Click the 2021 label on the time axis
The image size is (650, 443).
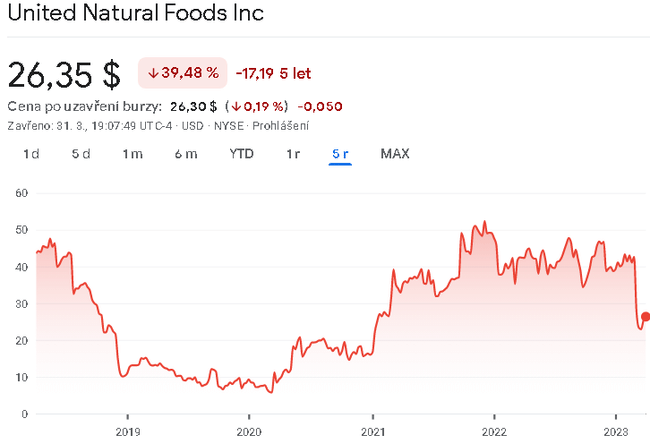[x=372, y=432]
